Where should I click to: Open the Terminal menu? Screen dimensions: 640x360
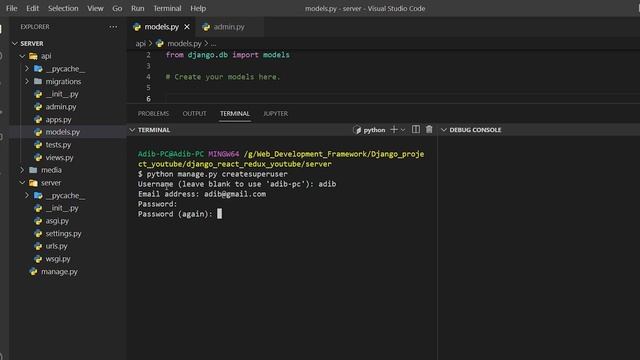click(x=167, y=8)
